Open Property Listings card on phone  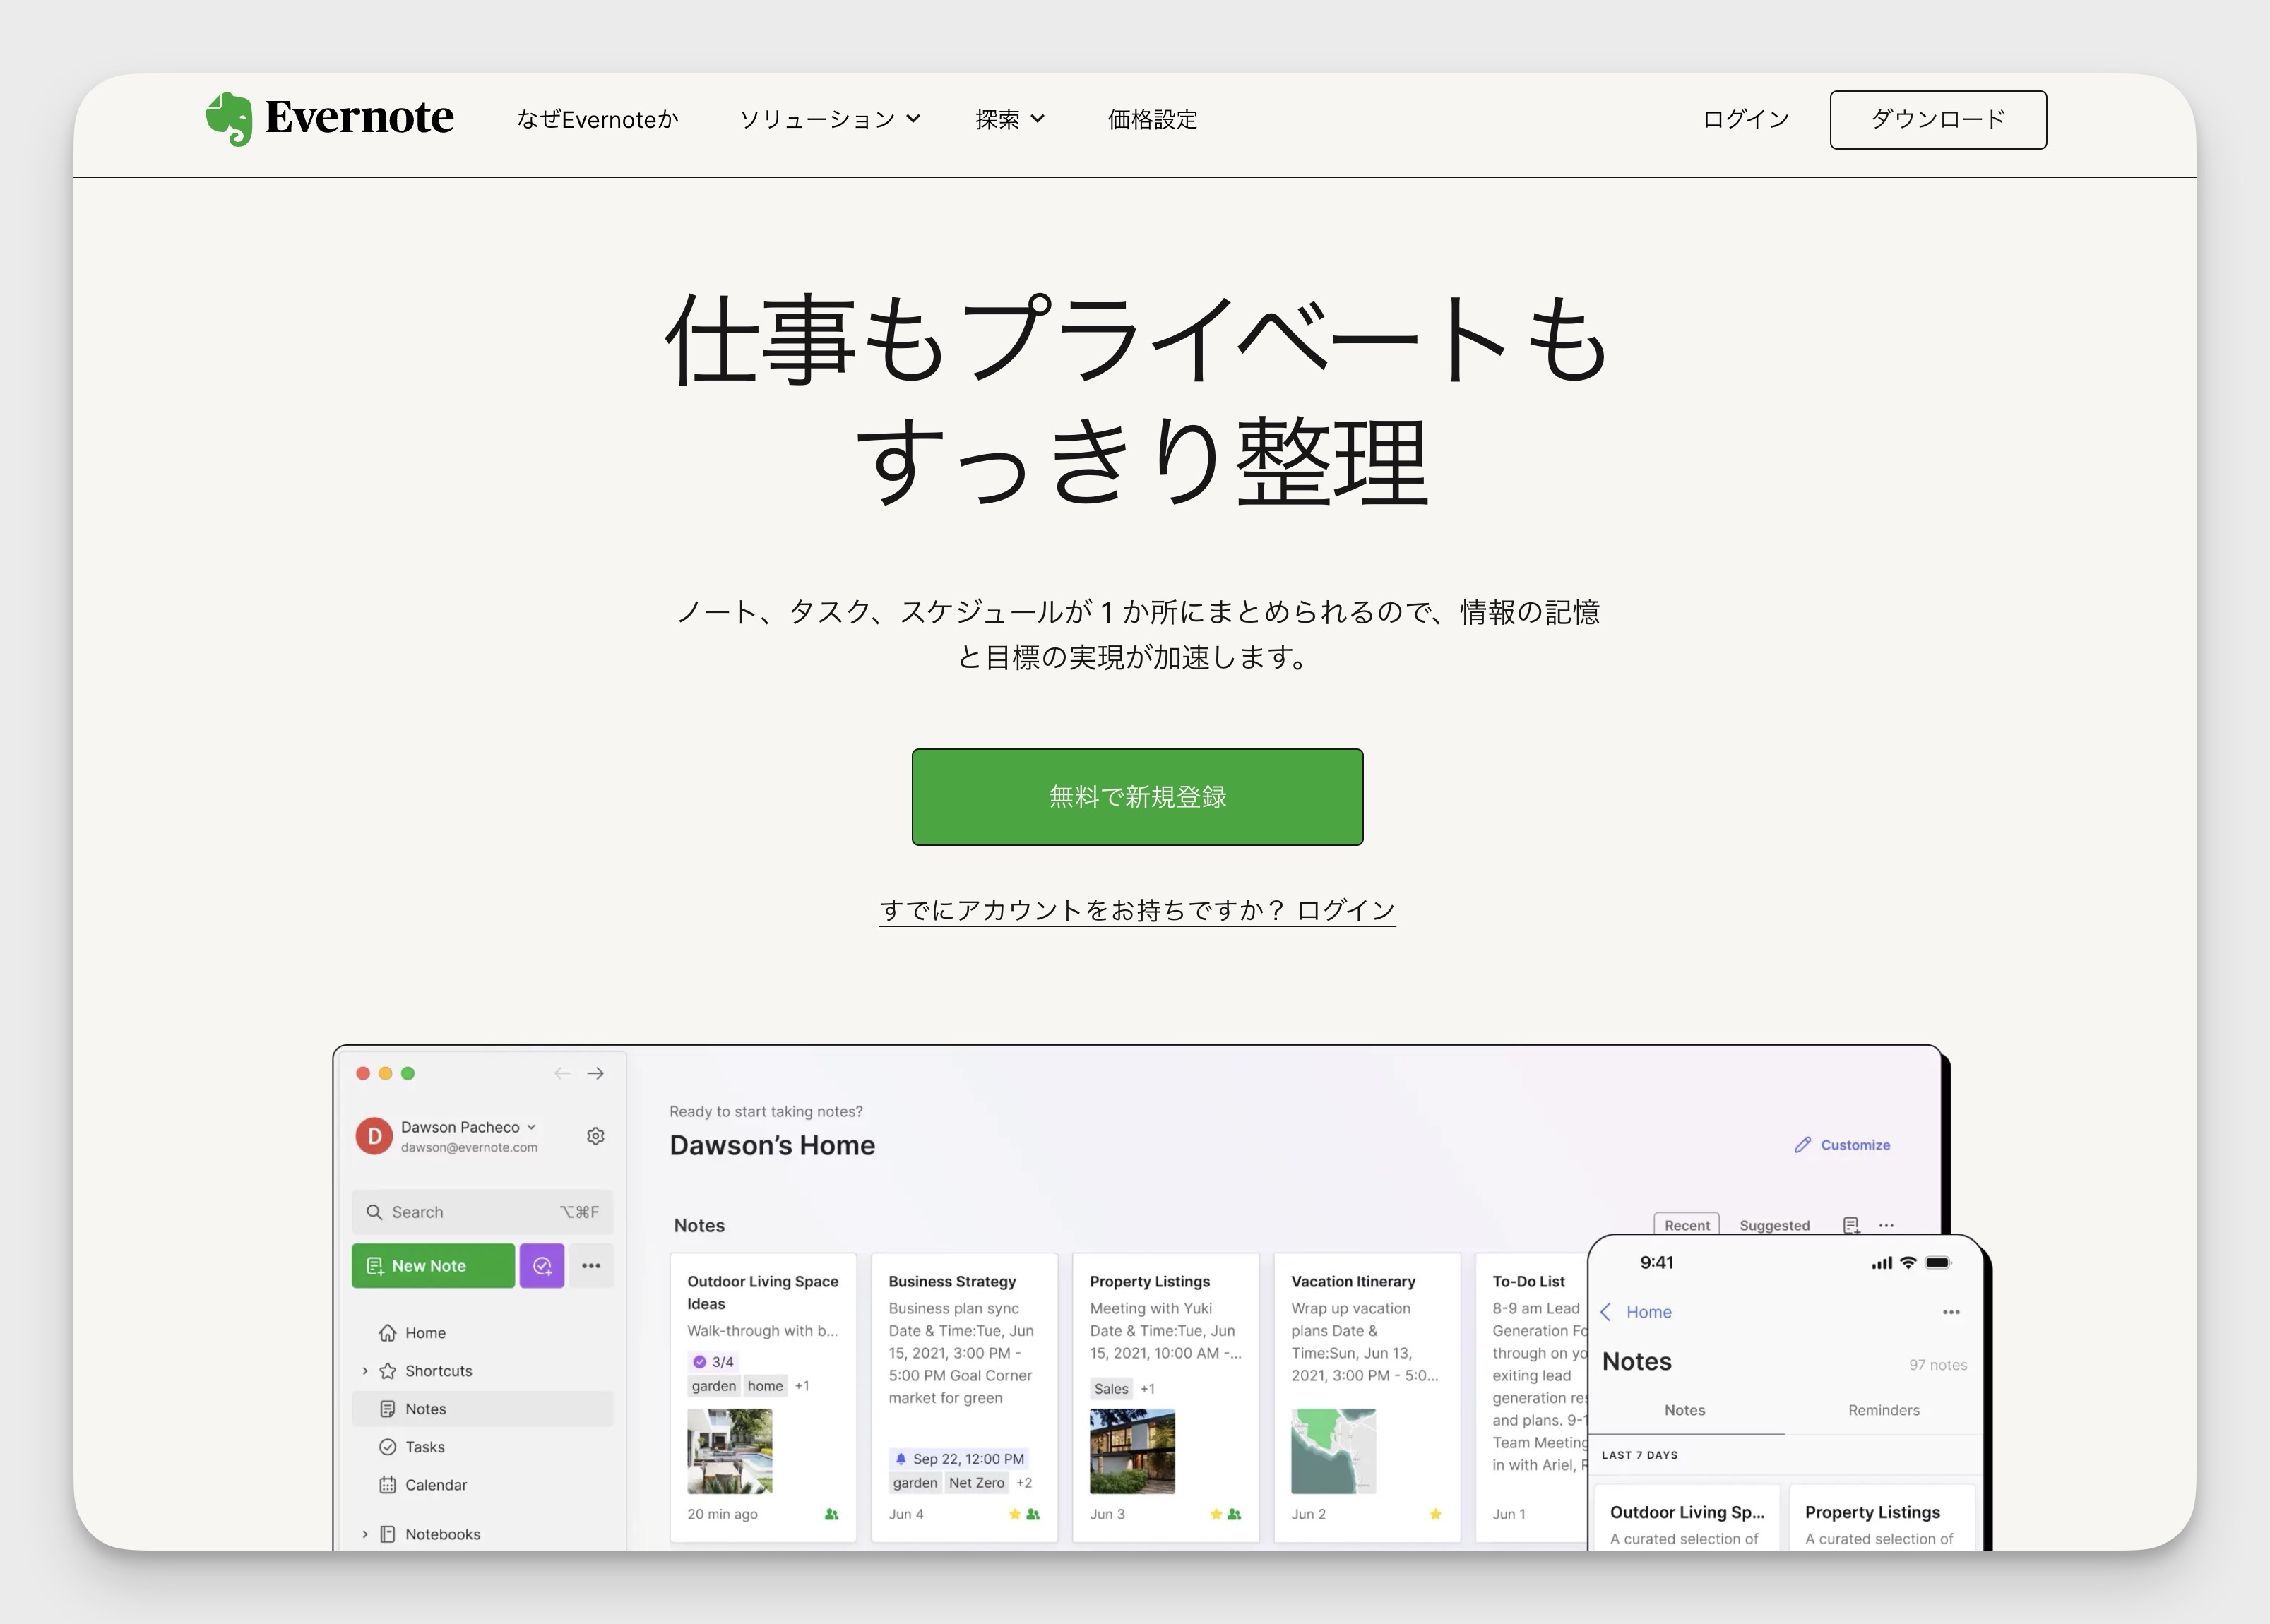click(1882, 1519)
